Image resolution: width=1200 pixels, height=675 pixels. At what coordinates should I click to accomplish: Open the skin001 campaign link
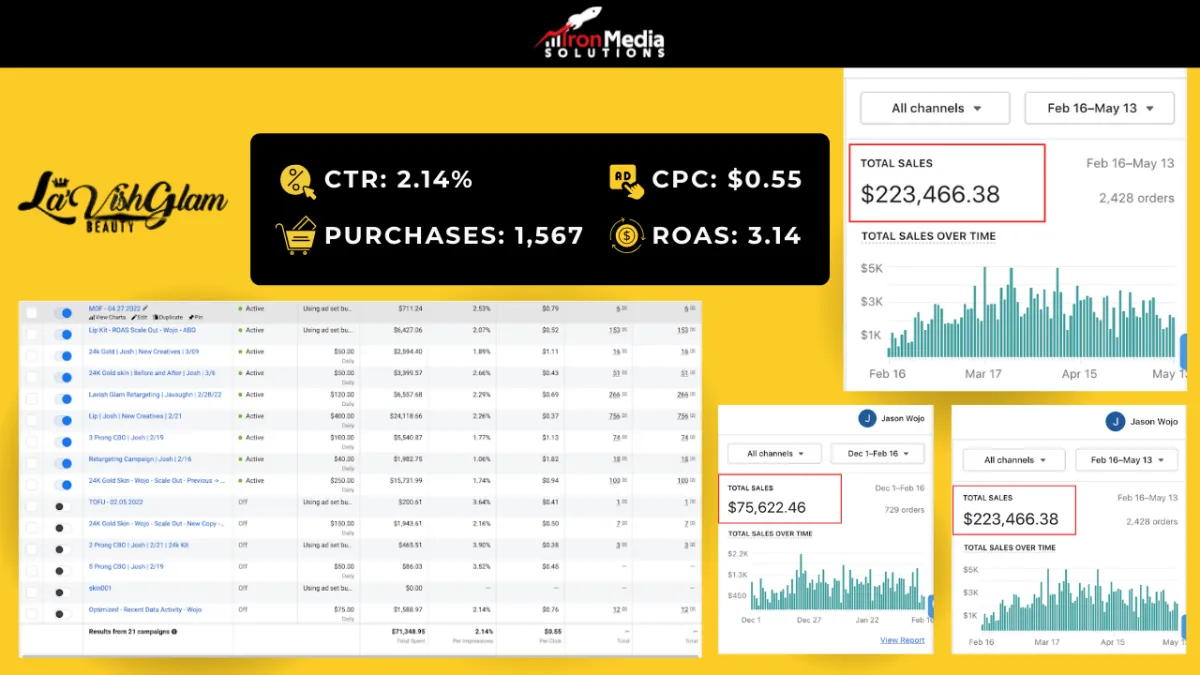99,588
